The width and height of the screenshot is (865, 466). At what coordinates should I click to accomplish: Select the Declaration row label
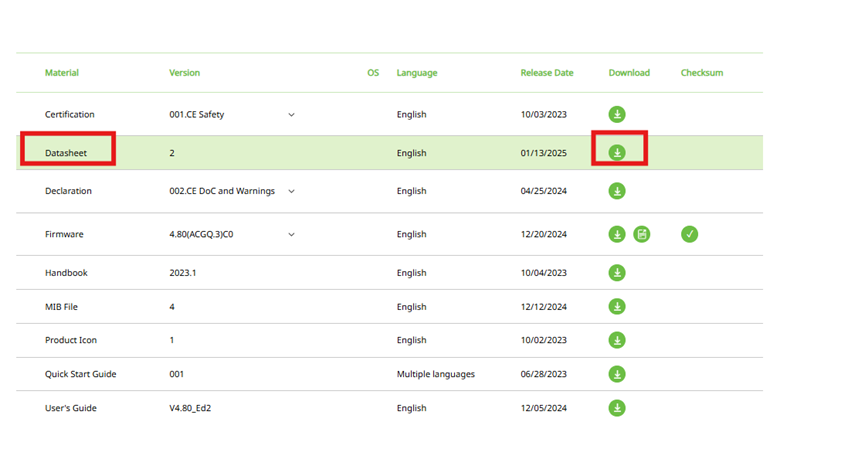click(68, 191)
